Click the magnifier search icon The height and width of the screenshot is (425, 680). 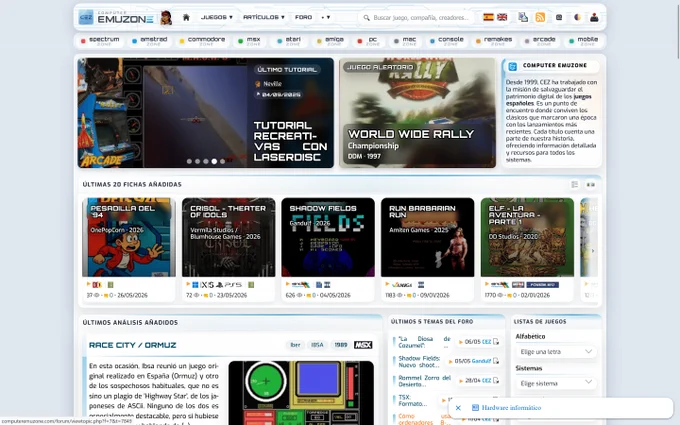click(366, 18)
